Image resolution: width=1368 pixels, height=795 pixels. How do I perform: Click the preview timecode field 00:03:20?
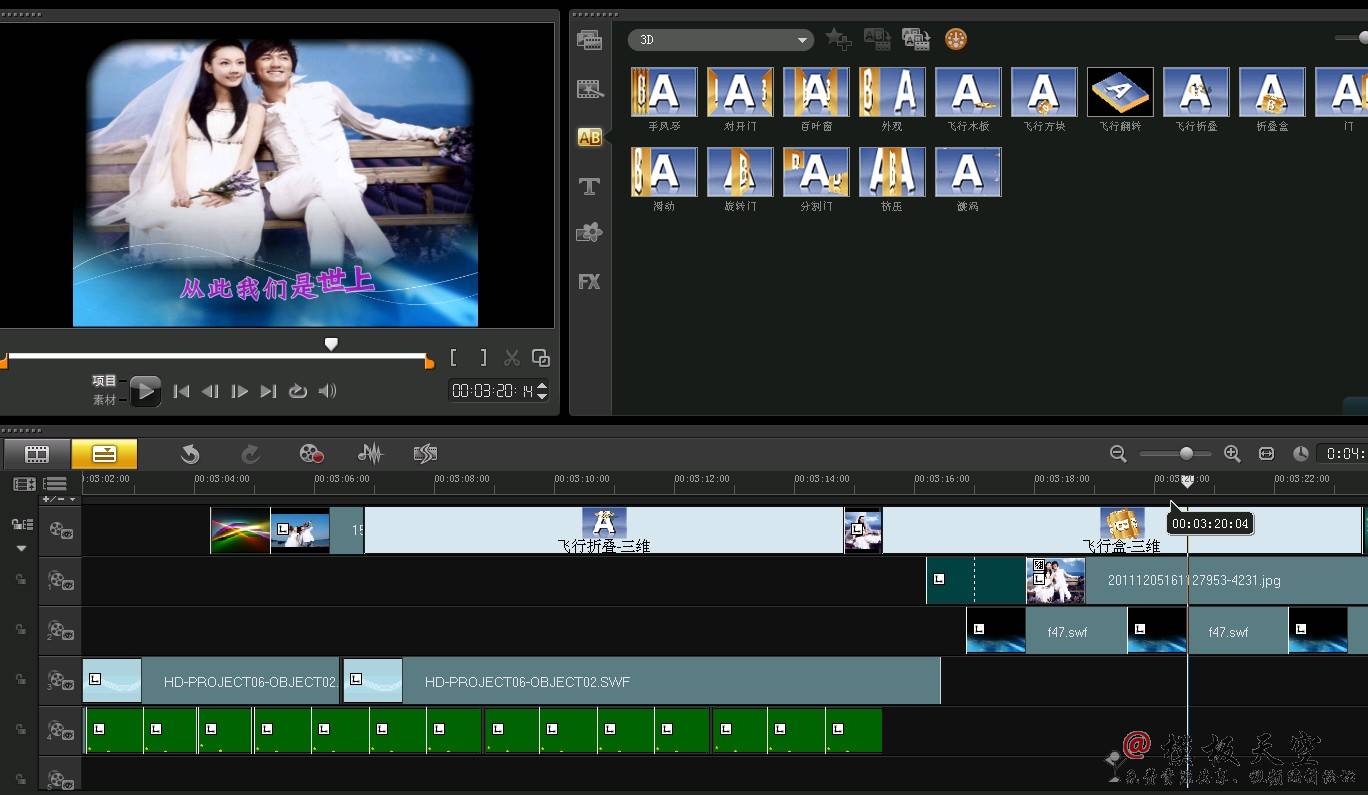point(492,391)
